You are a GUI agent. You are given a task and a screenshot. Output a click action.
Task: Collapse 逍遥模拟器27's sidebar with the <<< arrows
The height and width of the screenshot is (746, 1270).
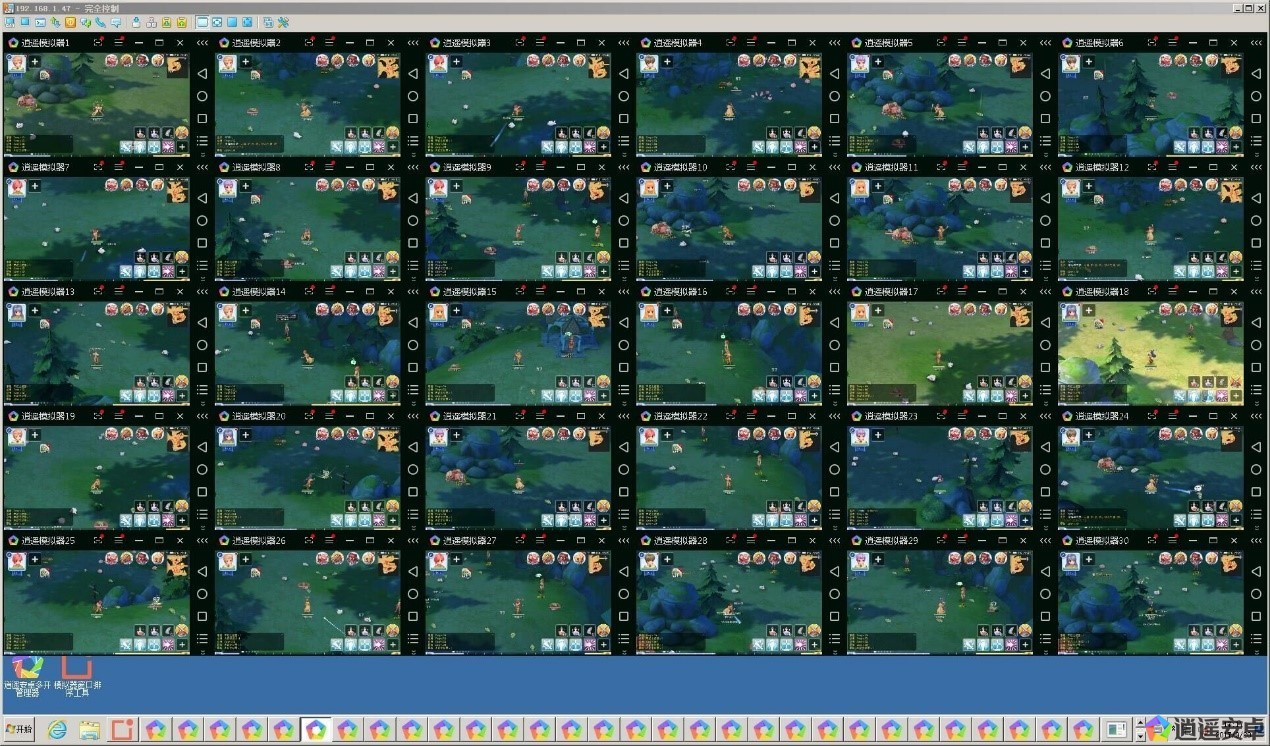pos(624,540)
